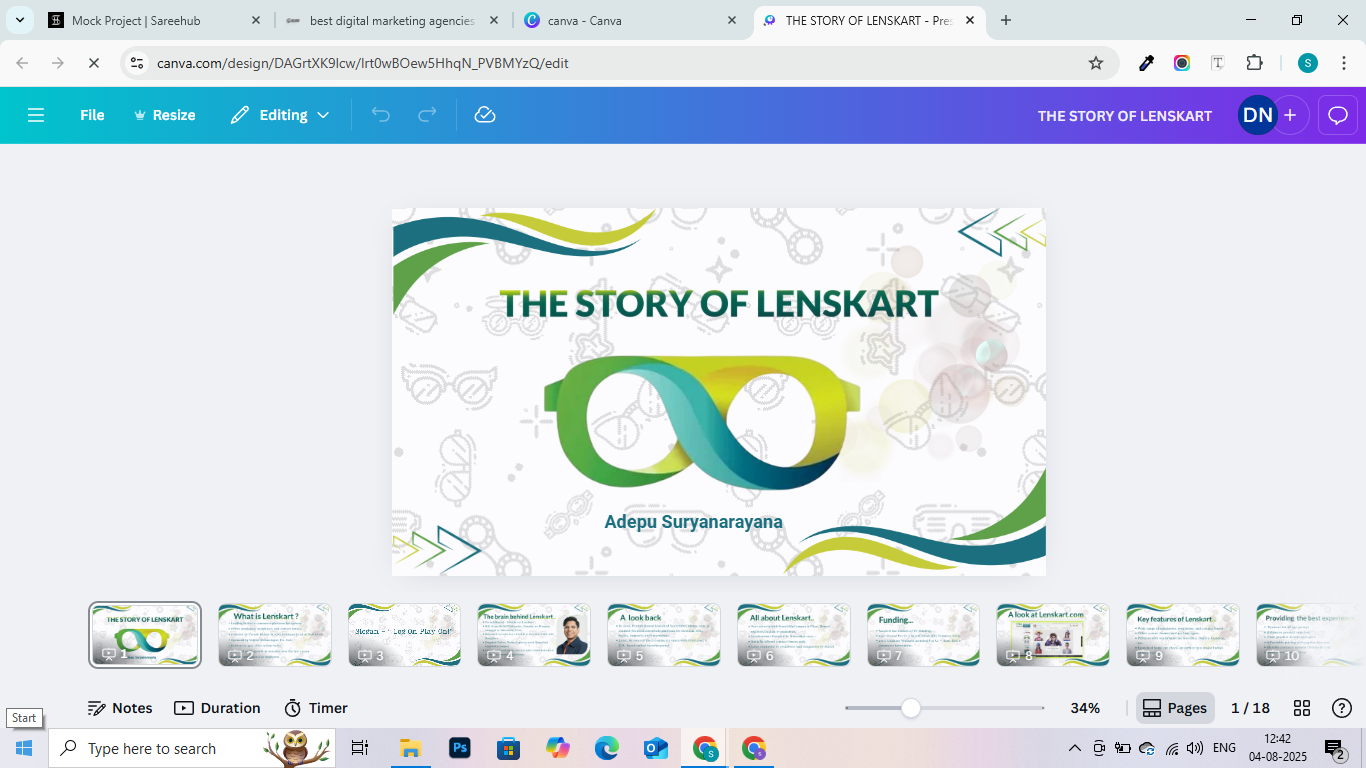Select the slide 4 thumbnail with portrait
Screen dimensions: 1366x768
pos(534,634)
